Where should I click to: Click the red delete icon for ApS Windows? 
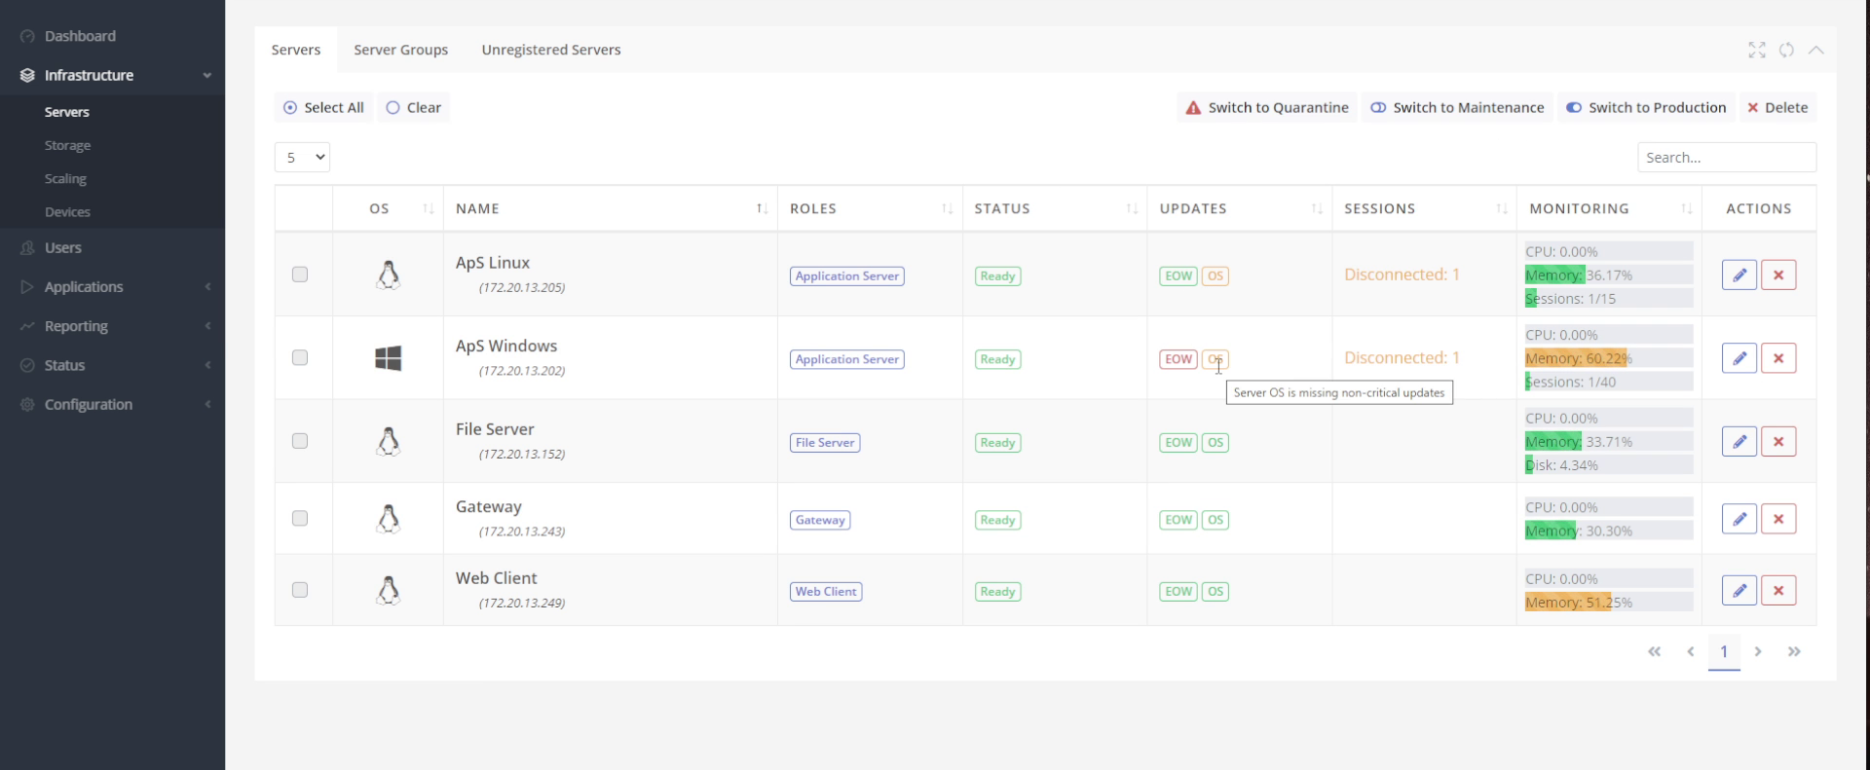[x=1778, y=358]
